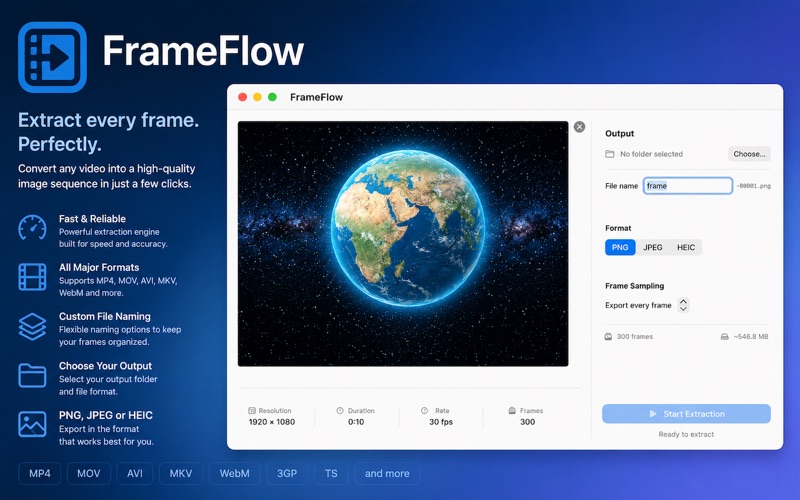Click the FrameFlow app logo icon
This screenshot has height=500, width=800.
point(52,57)
